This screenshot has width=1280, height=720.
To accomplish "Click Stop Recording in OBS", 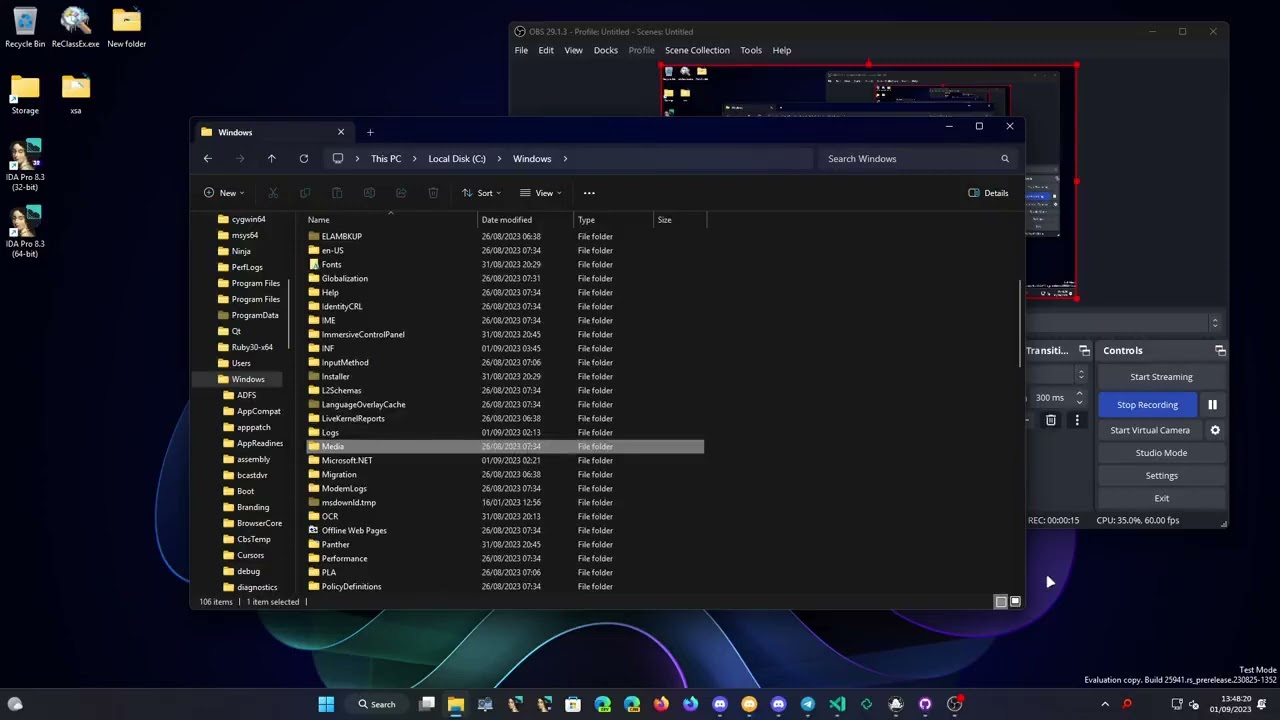I will [1147, 405].
